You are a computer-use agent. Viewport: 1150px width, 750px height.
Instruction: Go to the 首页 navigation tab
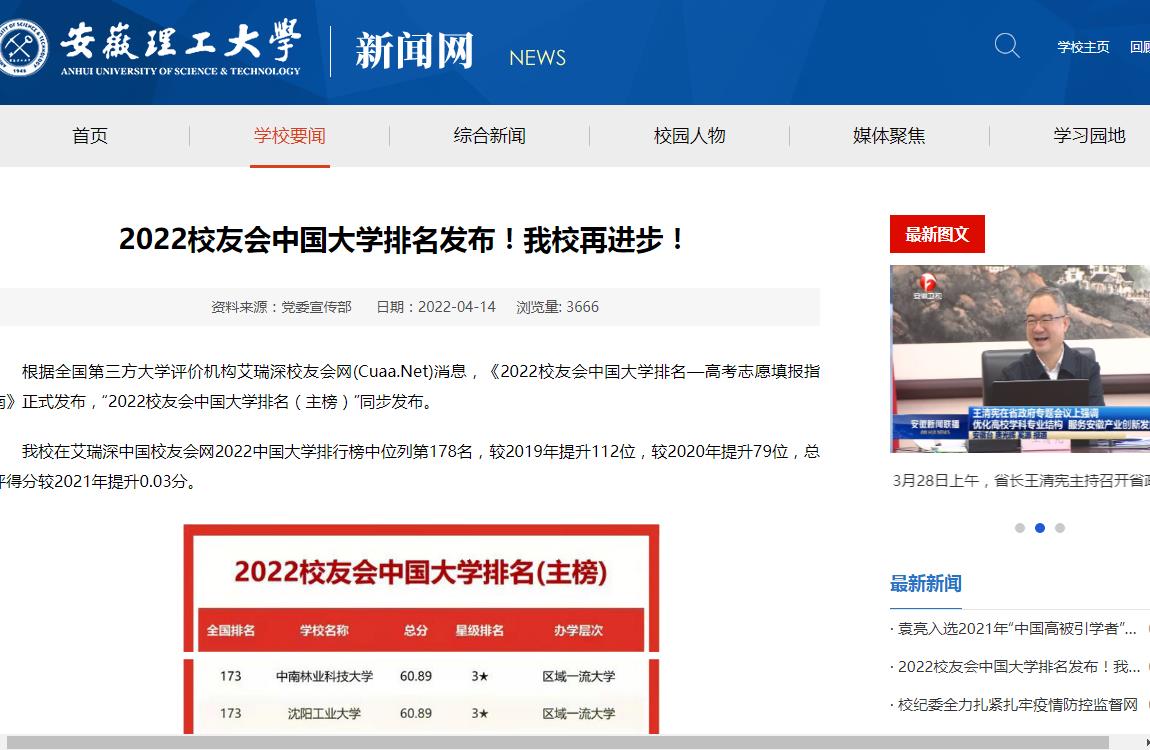(89, 136)
